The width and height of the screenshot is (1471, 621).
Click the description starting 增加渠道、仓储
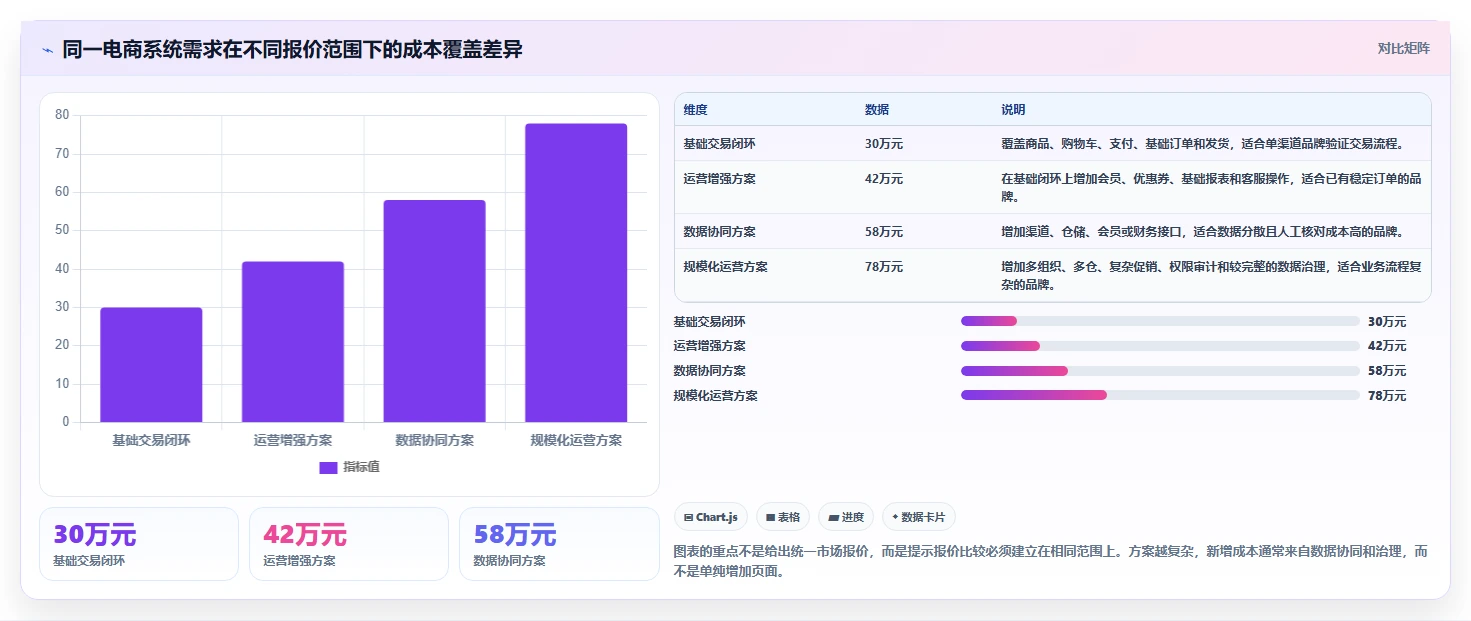(1203, 232)
